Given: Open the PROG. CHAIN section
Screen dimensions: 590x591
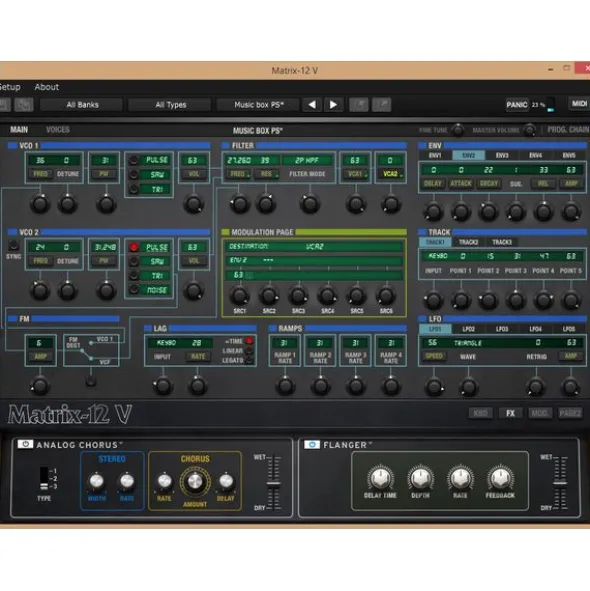Looking at the screenshot, I should point(568,130).
